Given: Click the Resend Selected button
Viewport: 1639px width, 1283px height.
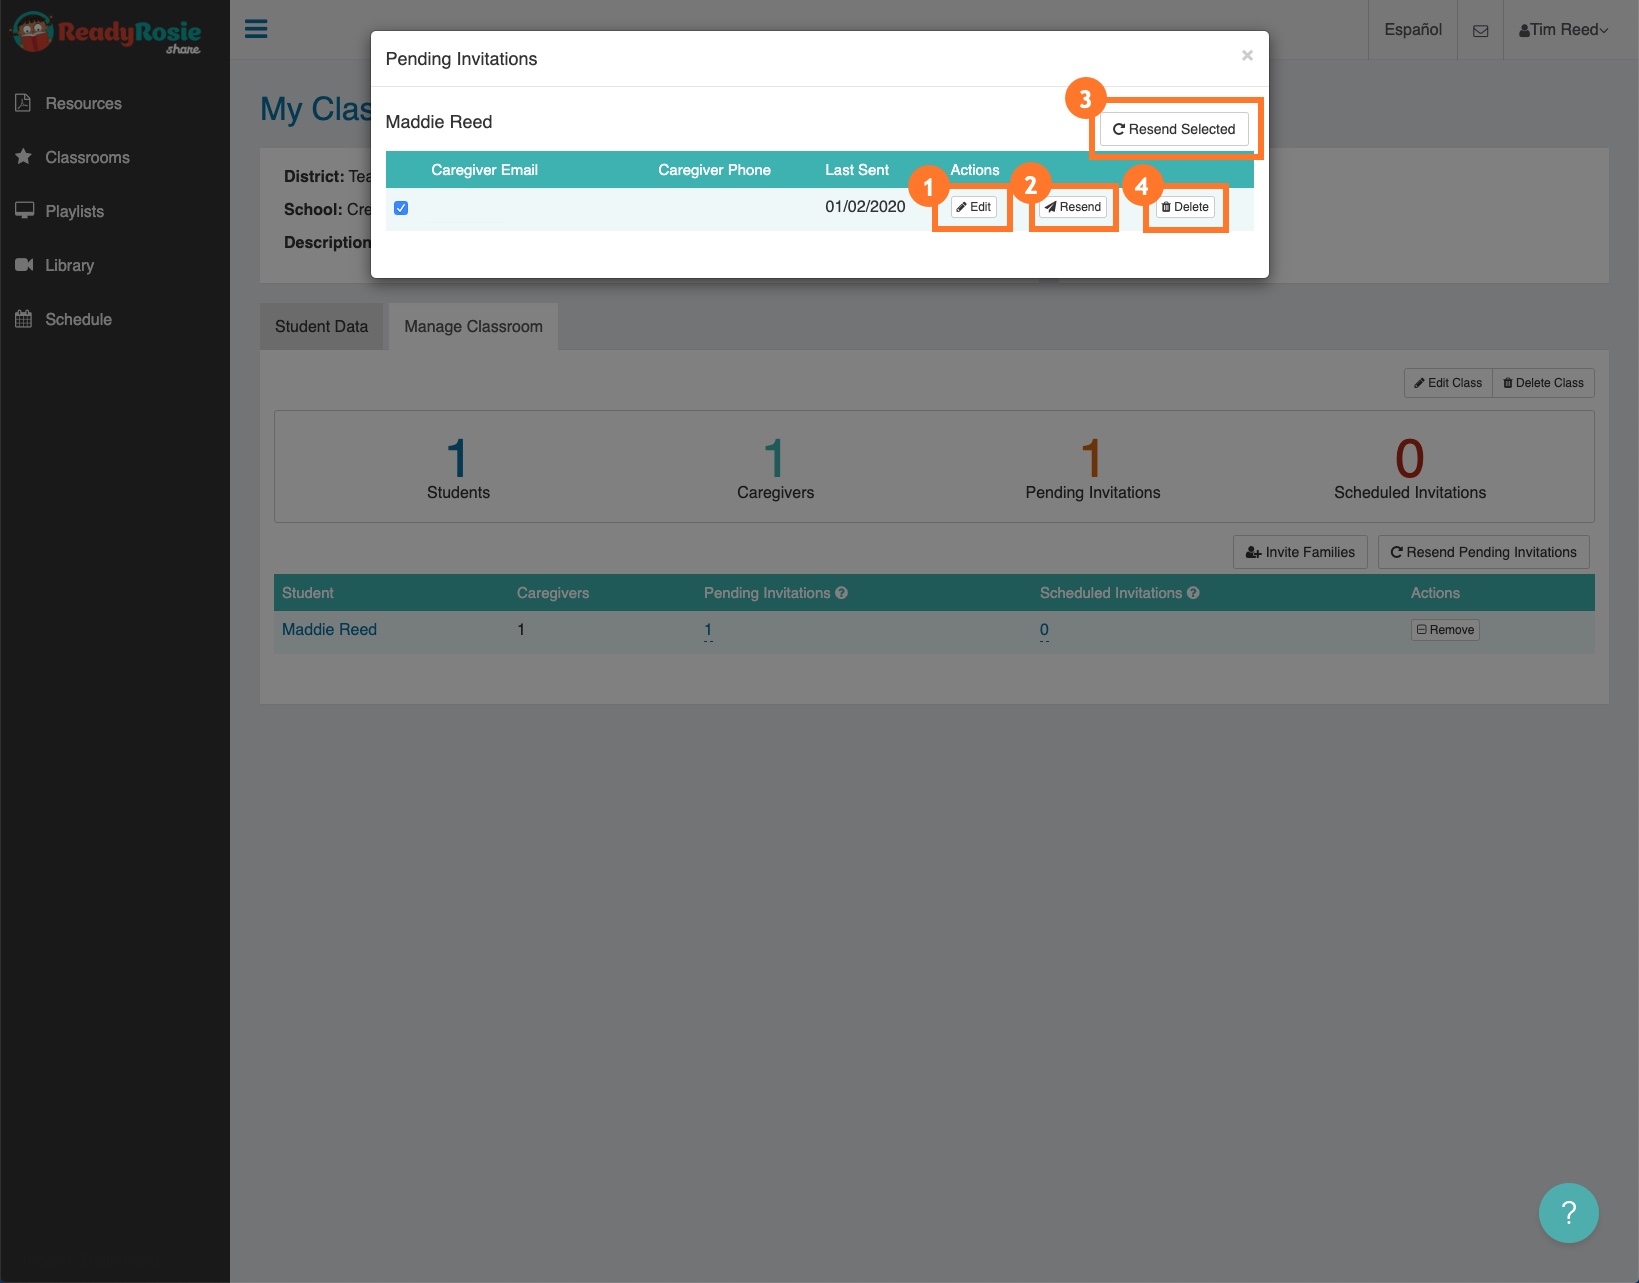Looking at the screenshot, I should pos(1172,129).
